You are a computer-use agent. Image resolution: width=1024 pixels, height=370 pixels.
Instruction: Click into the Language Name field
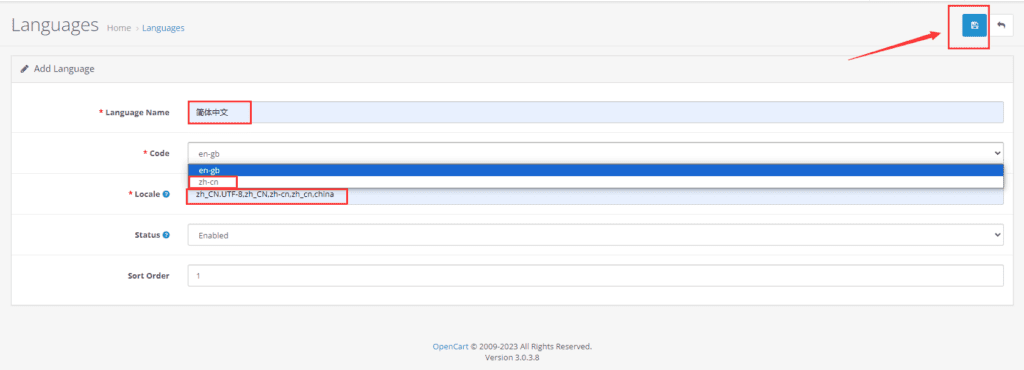pyautogui.click(x=595, y=112)
